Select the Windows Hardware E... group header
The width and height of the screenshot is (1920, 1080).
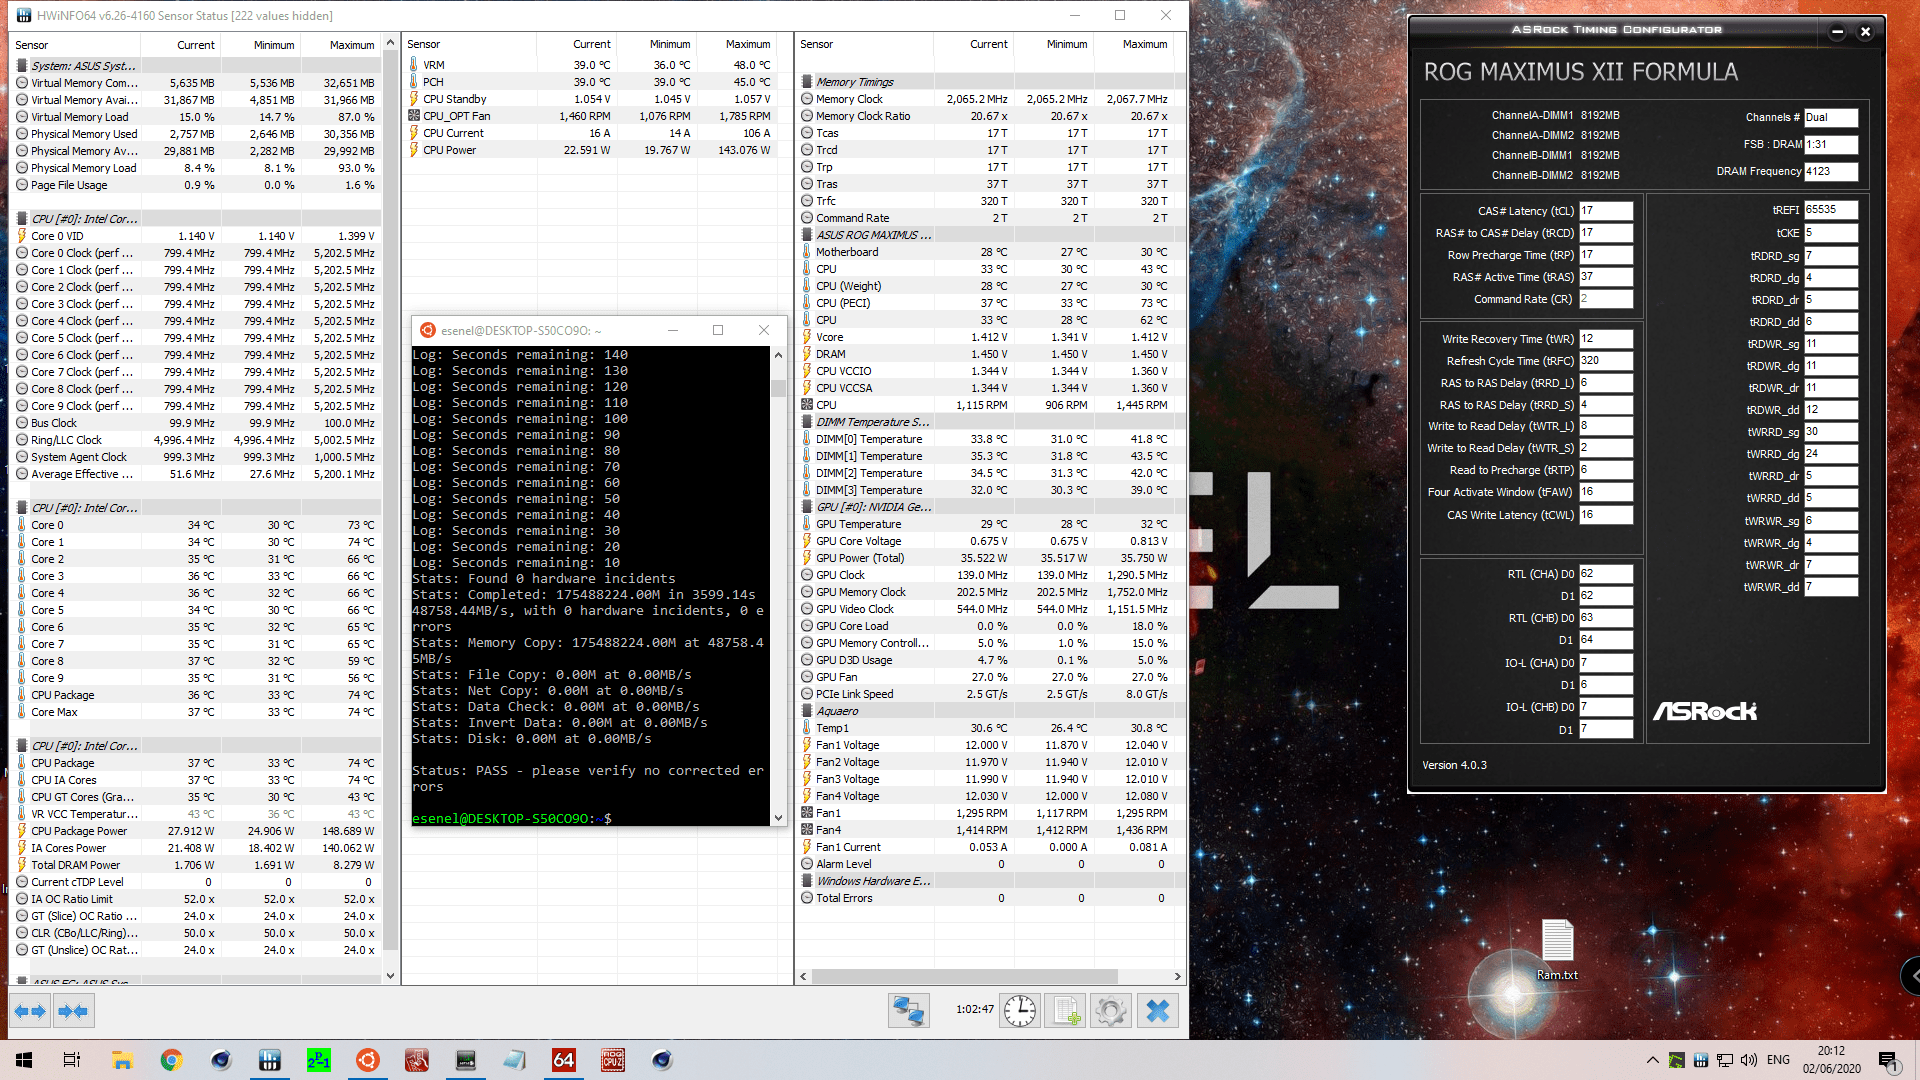pos(990,881)
